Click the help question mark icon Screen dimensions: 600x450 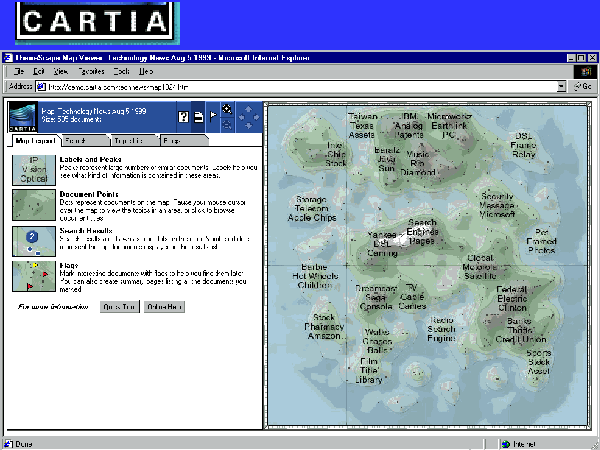(x=184, y=116)
